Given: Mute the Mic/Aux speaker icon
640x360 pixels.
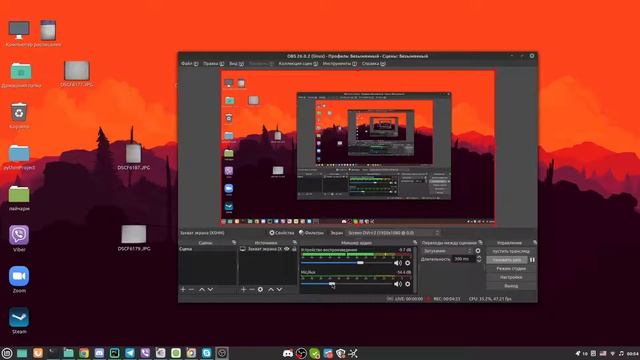Looking at the screenshot, I should [398, 284].
